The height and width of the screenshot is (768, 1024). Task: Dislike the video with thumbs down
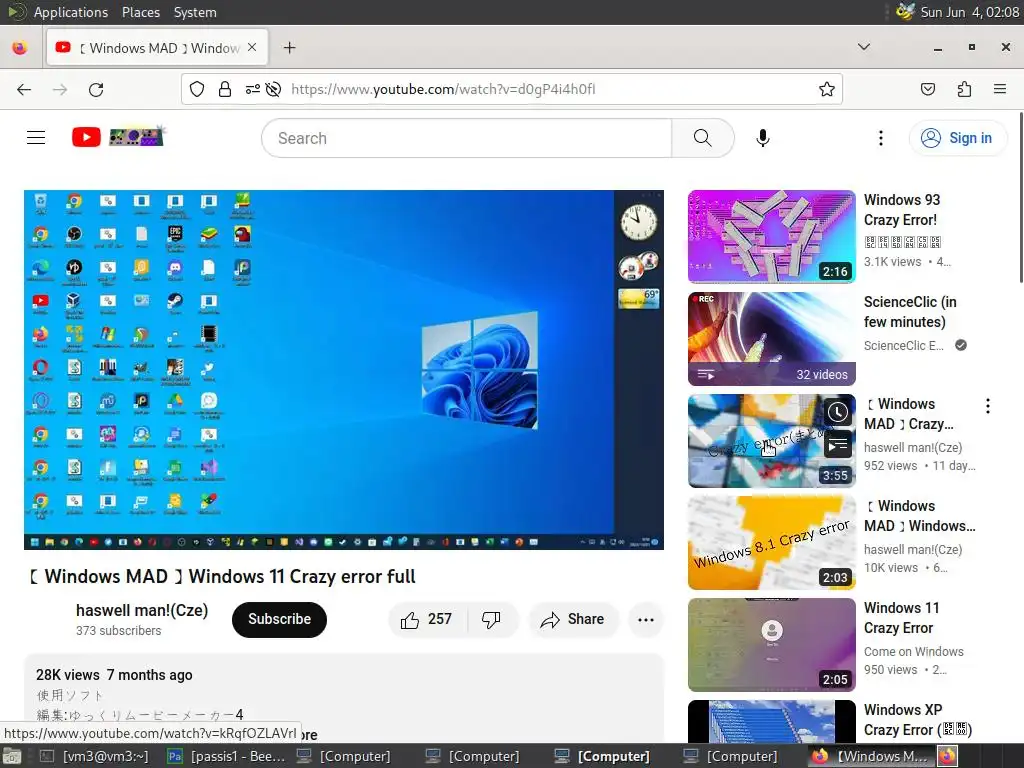click(491, 619)
